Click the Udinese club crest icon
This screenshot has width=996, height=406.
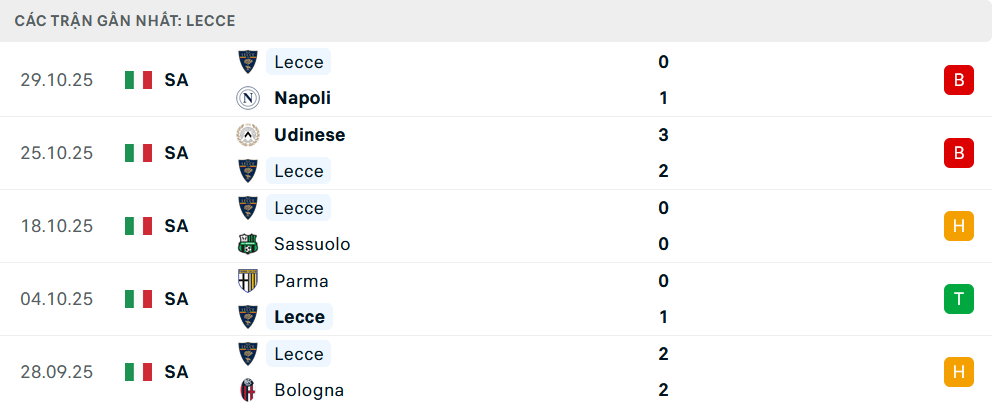coord(247,135)
